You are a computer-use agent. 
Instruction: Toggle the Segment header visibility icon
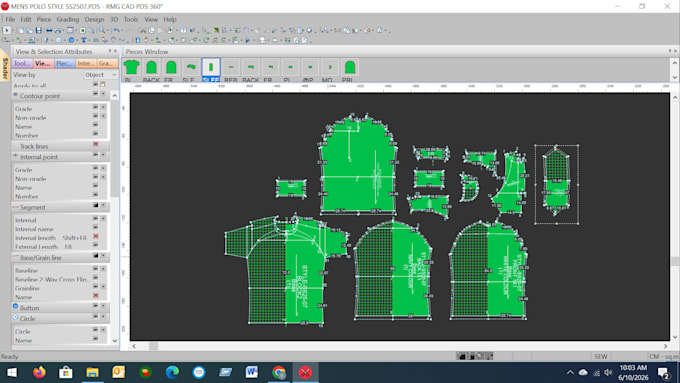(95, 205)
